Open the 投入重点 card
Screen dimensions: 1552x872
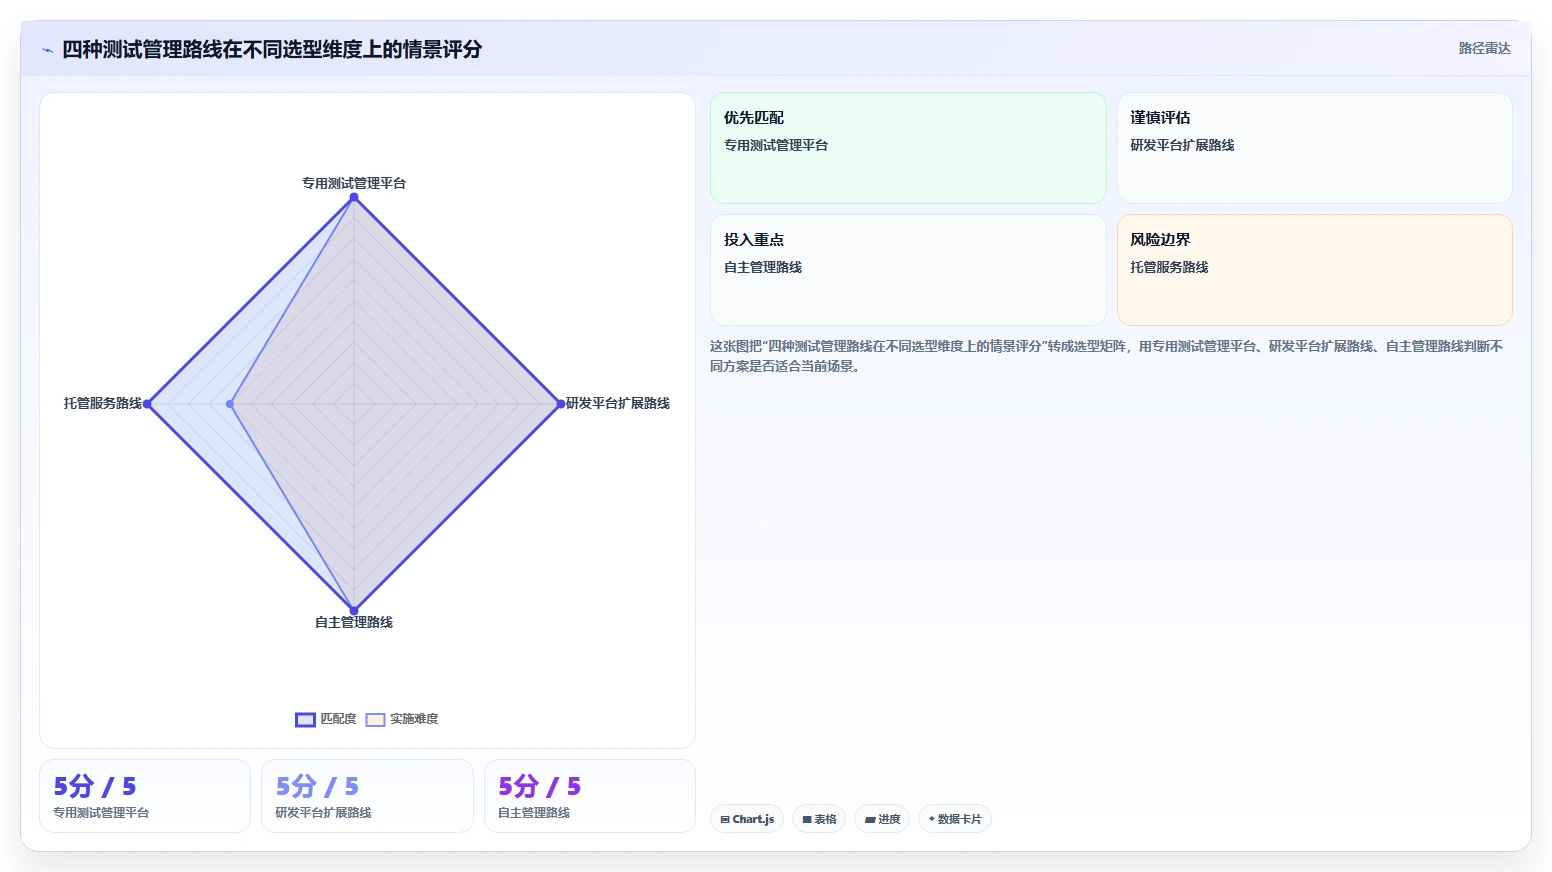pyautogui.click(x=908, y=270)
